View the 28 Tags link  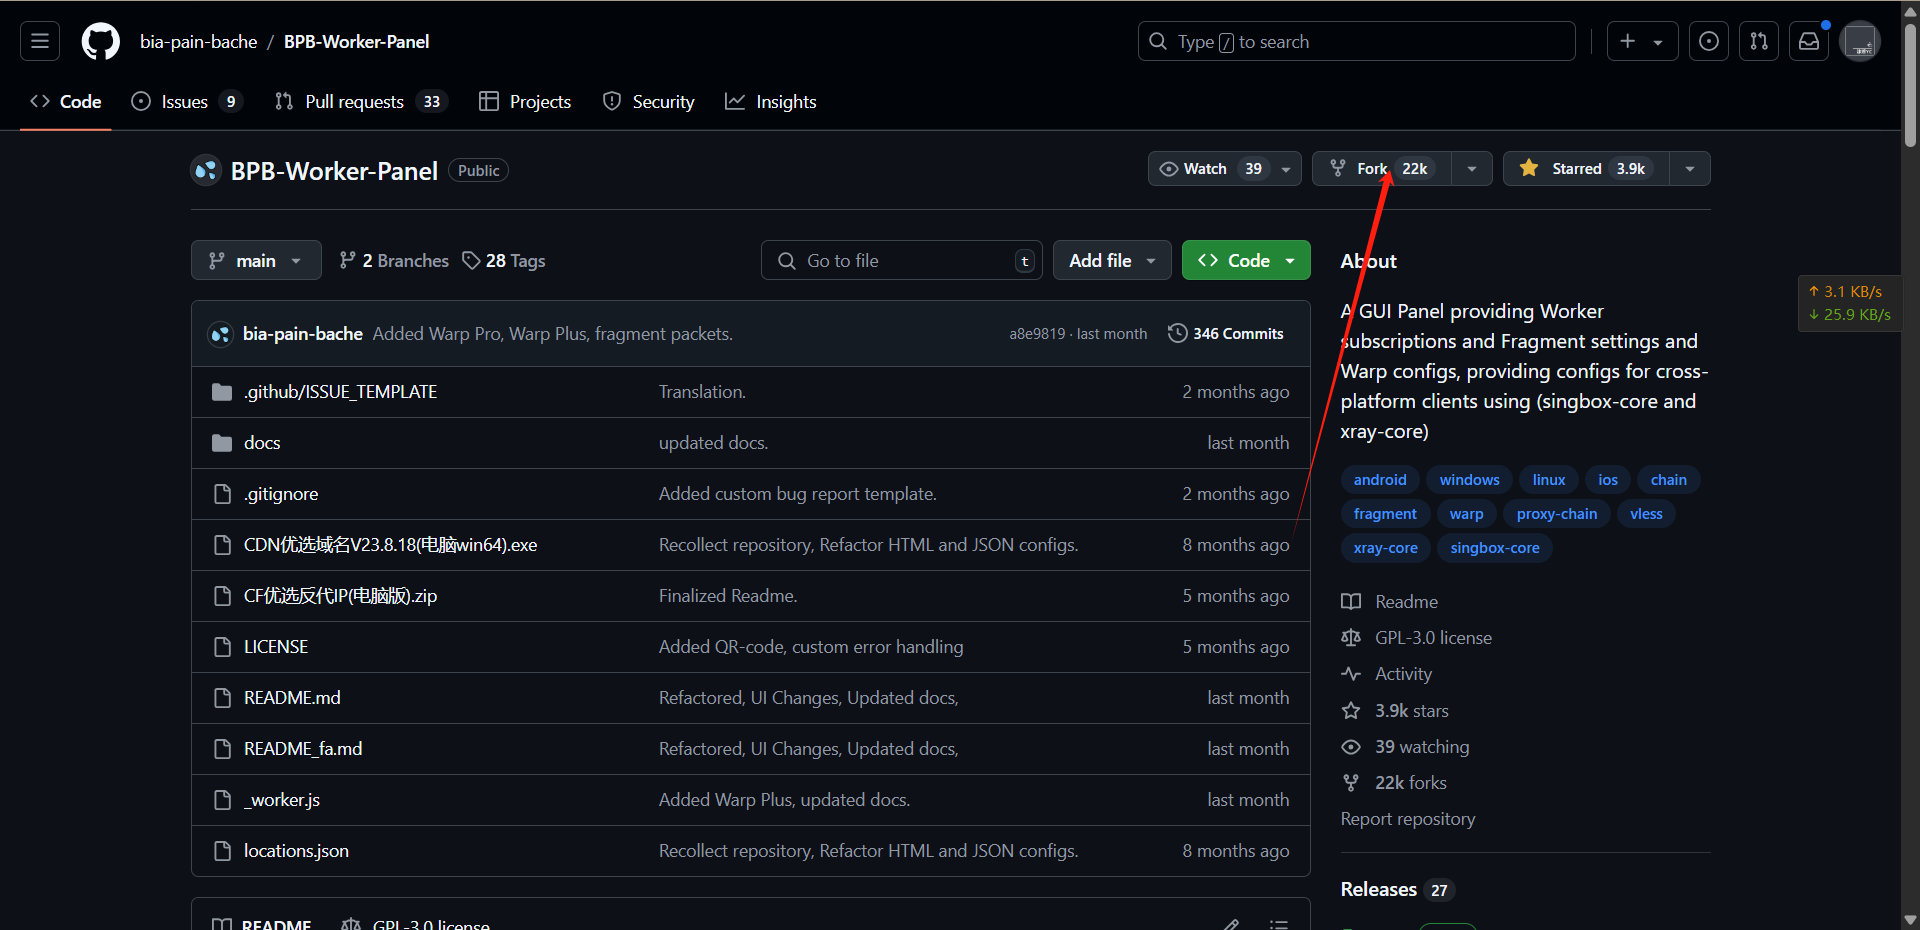click(504, 260)
